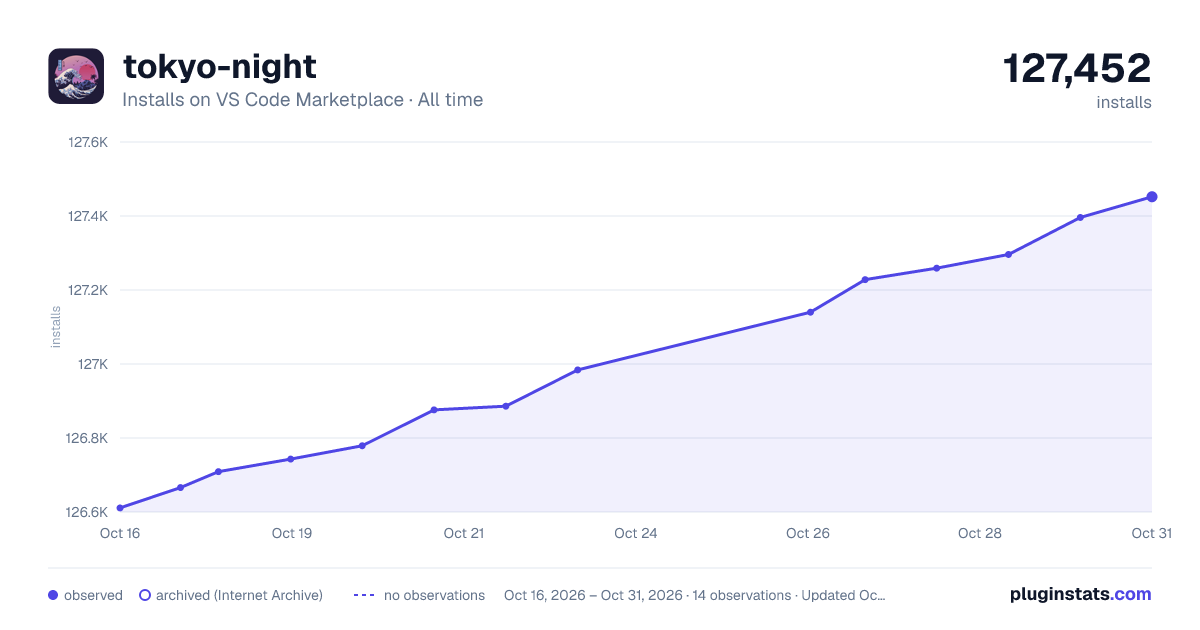Click the filled 'observed' legend dot

point(53,595)
